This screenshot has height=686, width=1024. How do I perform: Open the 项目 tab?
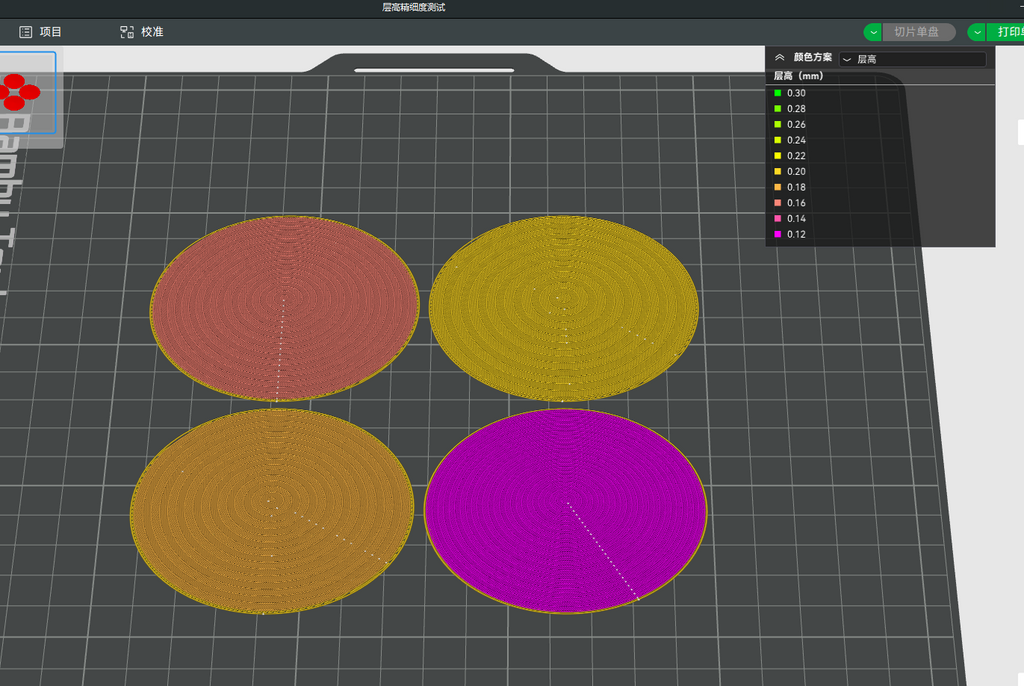click(x=40, y=32)
